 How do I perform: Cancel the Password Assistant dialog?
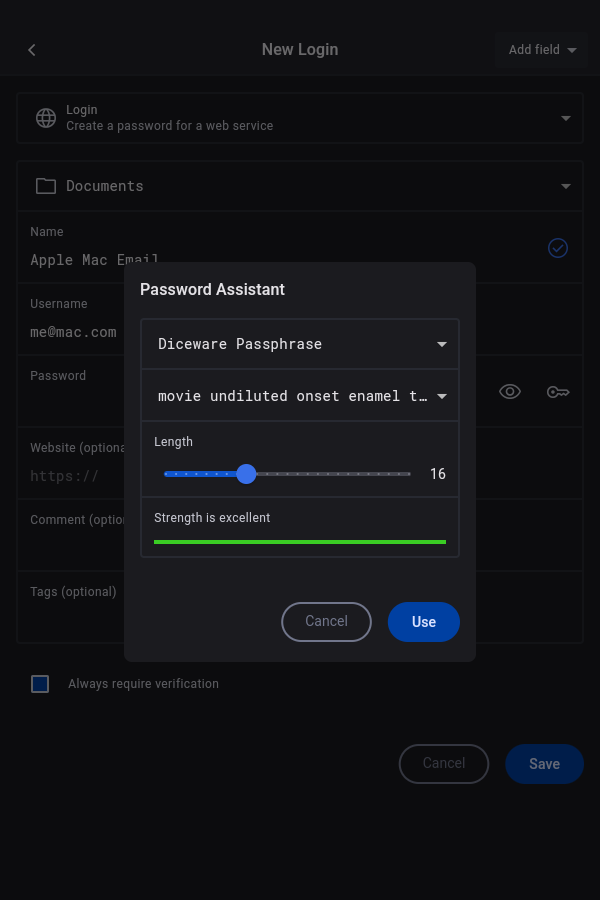[x=326, y=622]
